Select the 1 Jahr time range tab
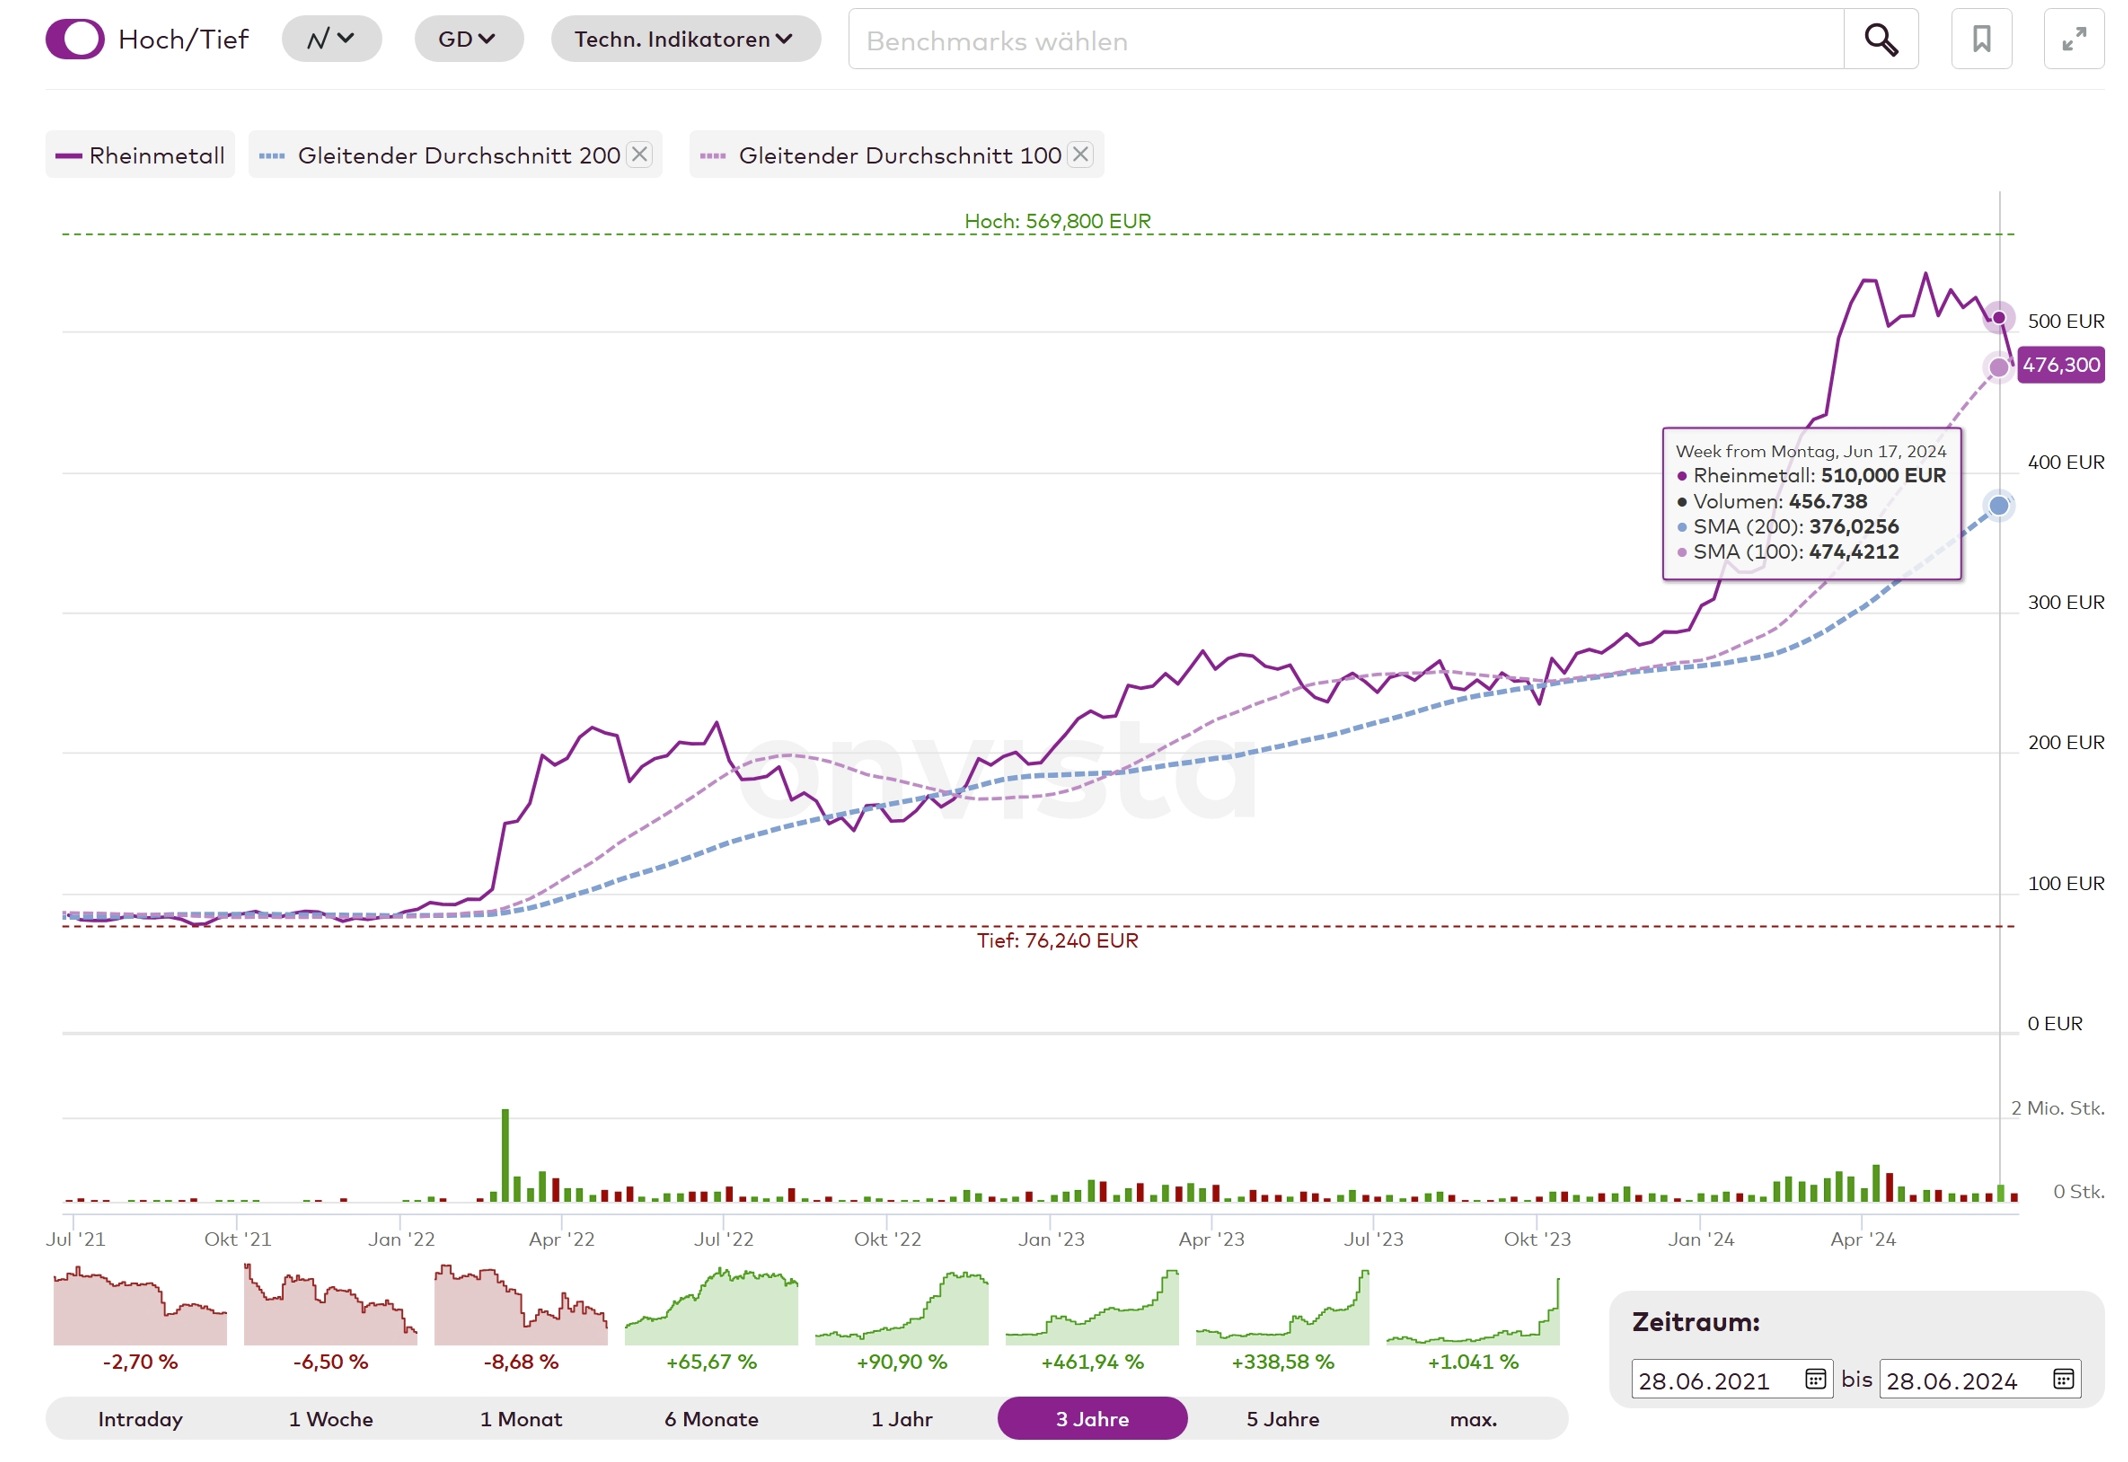 tap(902, 1419)
